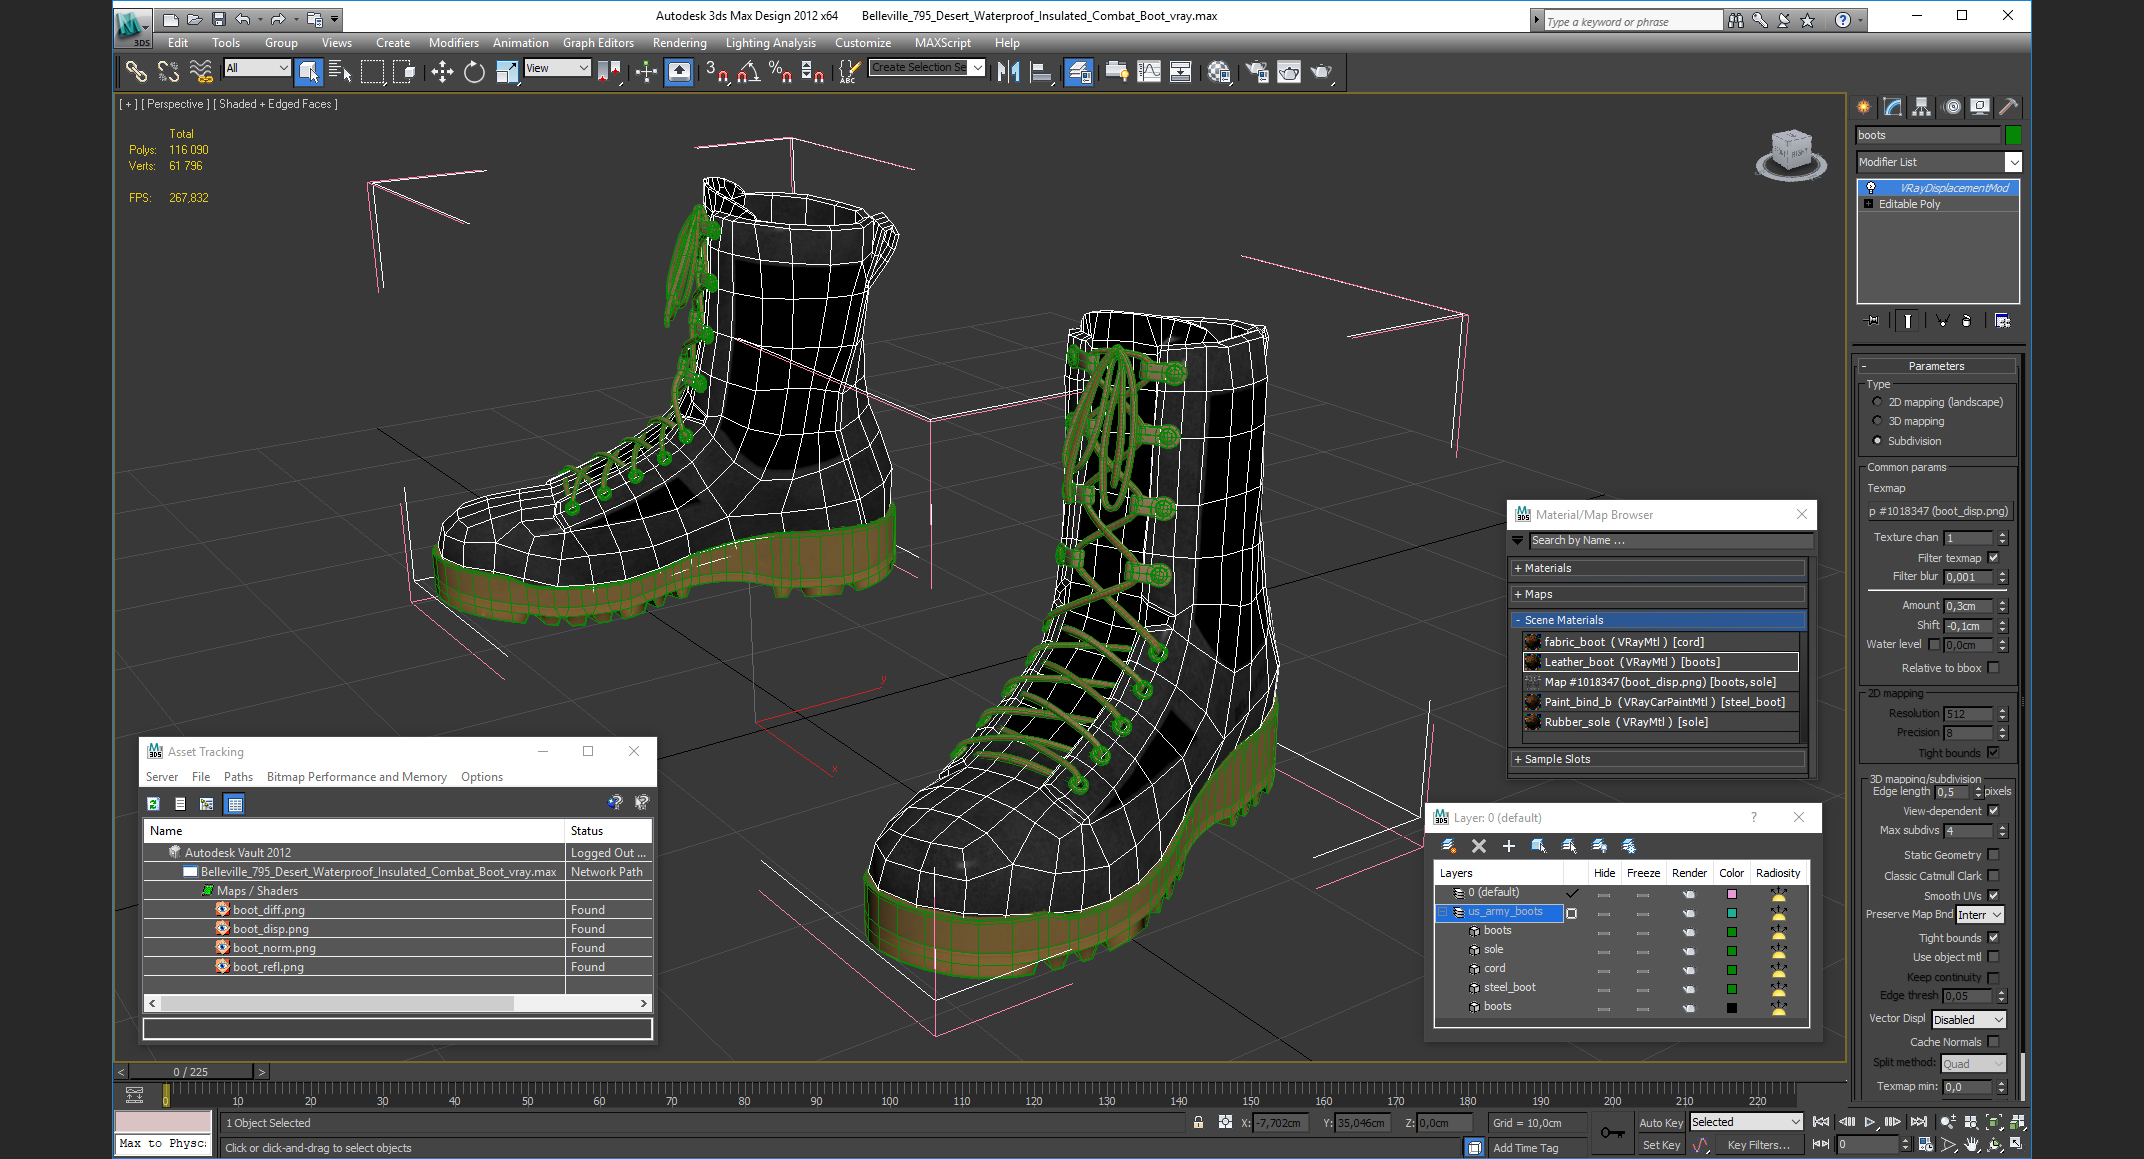Click the green object color swatch
Image resolution: width=2144 pixels, height=1159 pixels.
coord(2013,135)
